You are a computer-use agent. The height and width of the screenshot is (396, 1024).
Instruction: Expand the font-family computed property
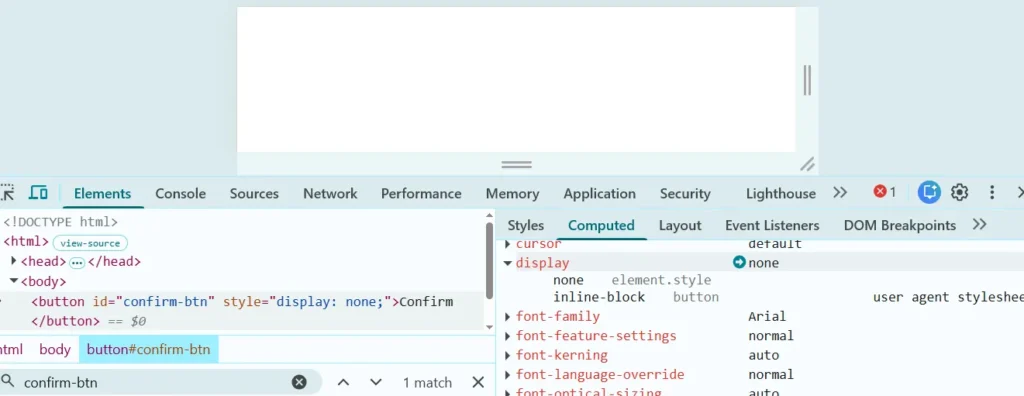[x=508, y=317]
